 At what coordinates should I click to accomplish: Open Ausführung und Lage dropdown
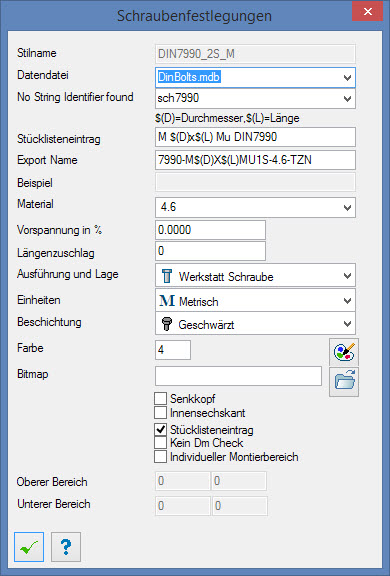point(347,276)
